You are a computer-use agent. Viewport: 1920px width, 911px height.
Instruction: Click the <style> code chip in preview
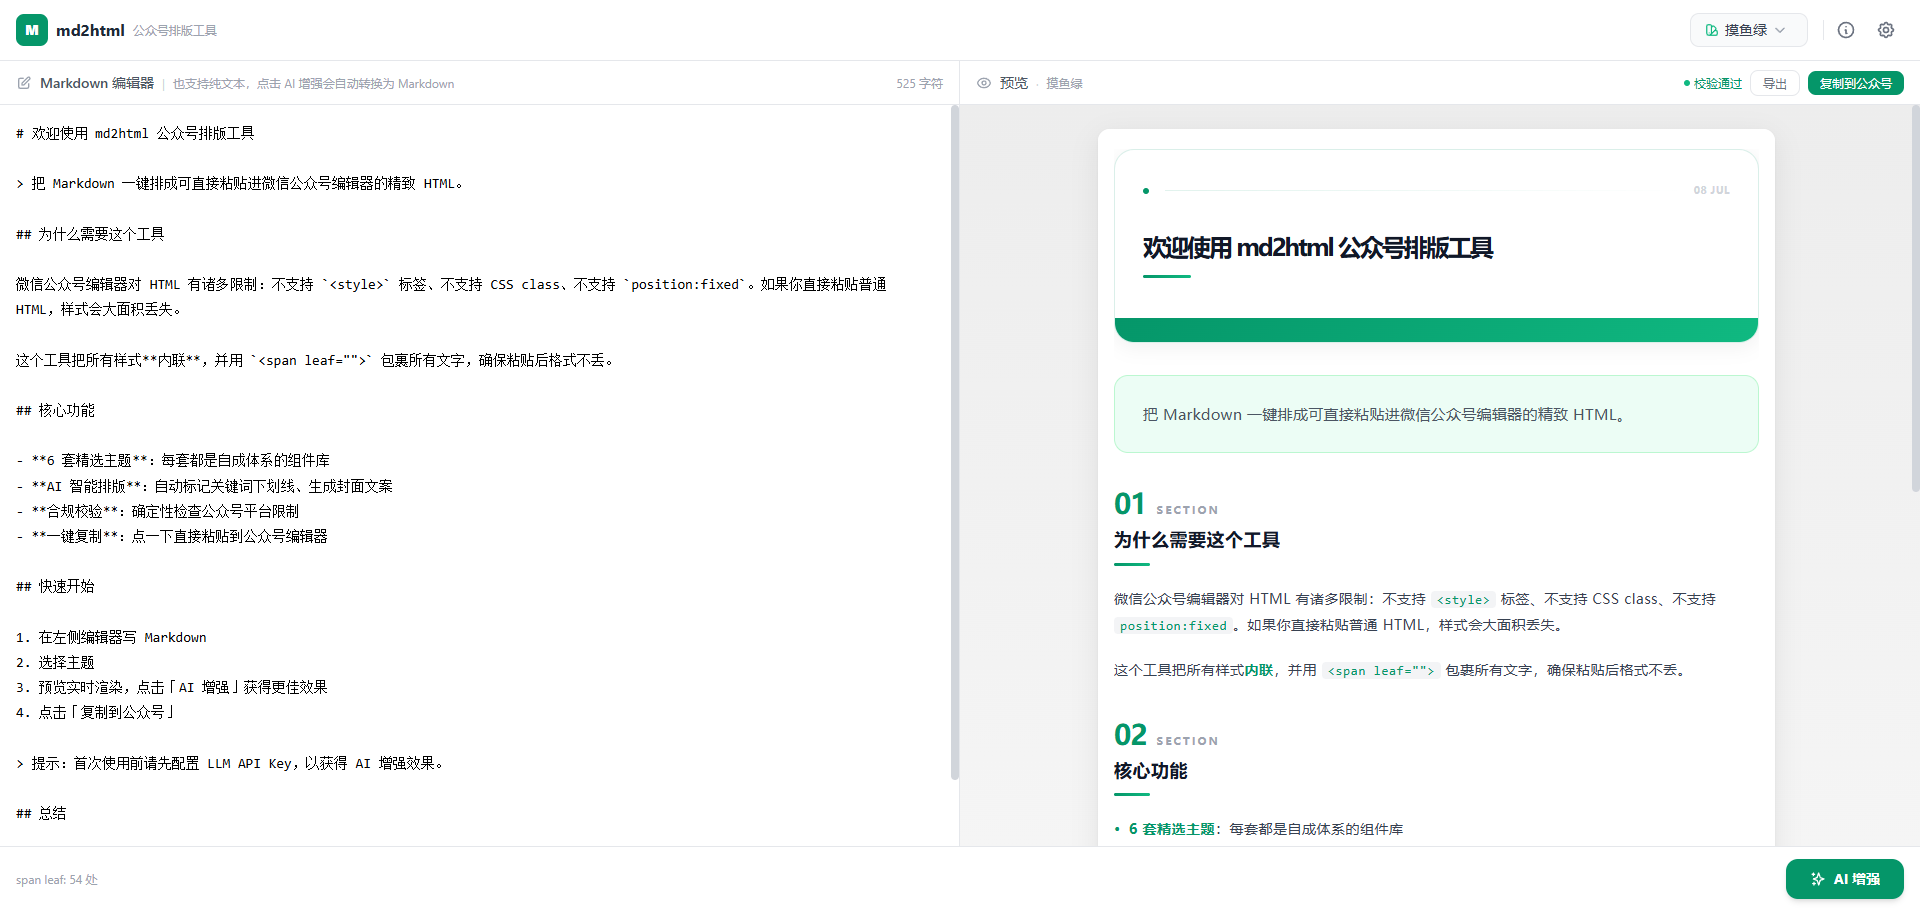pos(1463,600)
